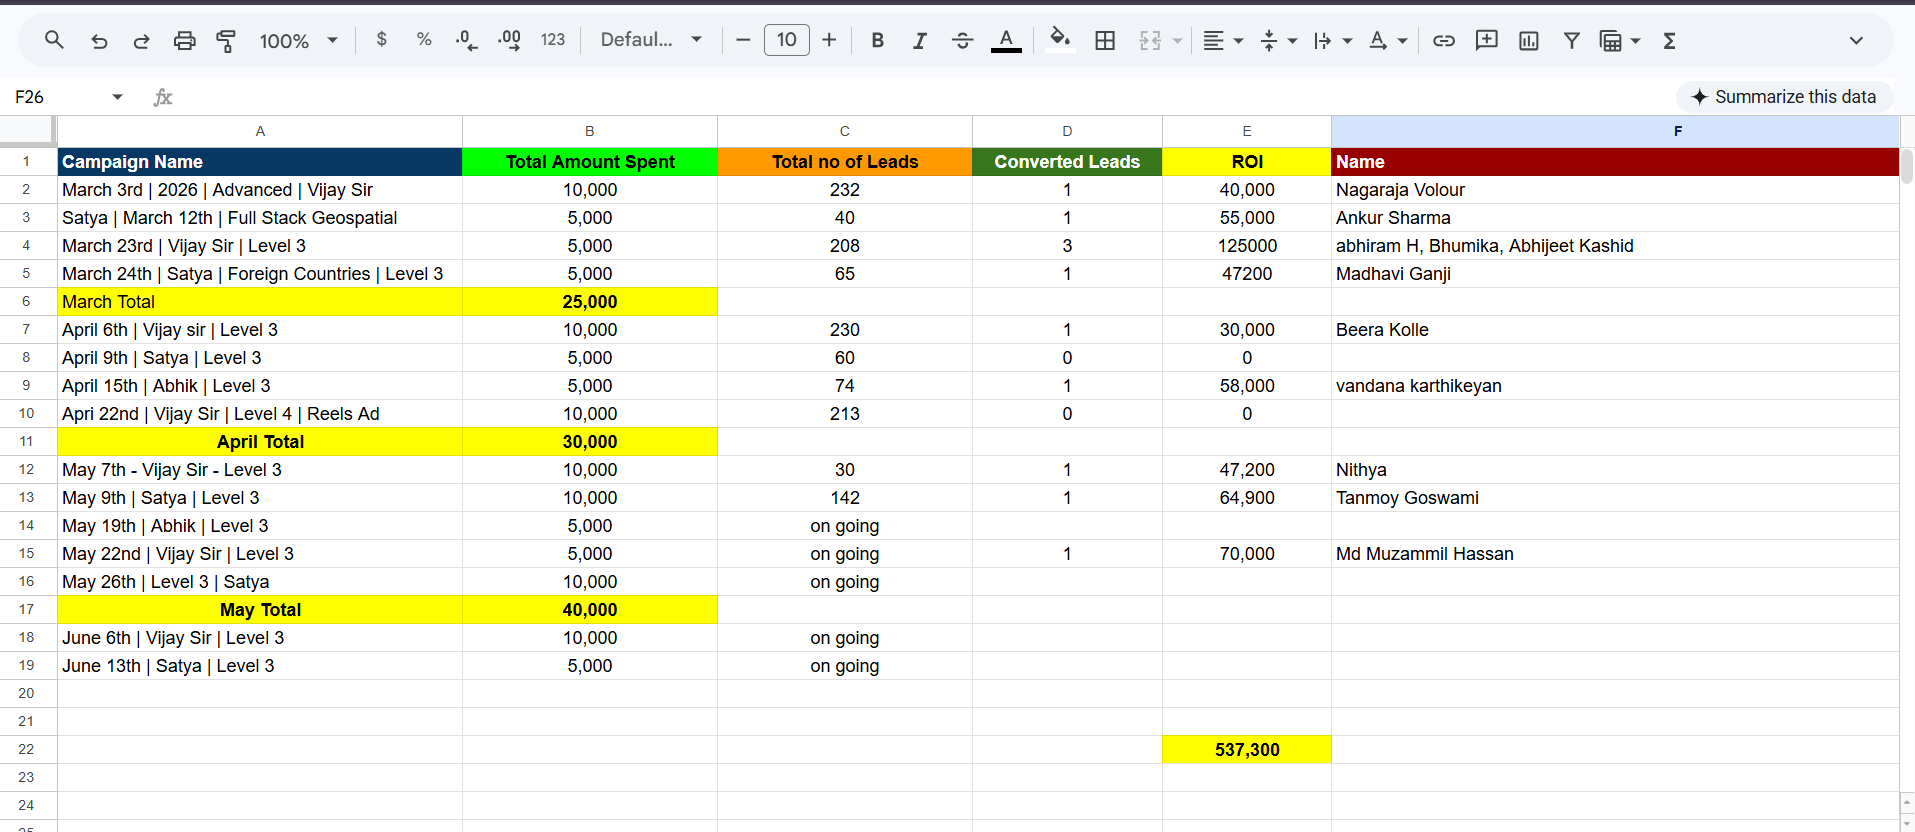Format selection as percent
Image resolution: width=1915 pixels, height=832 pixels.
click(x=424, y=40)
